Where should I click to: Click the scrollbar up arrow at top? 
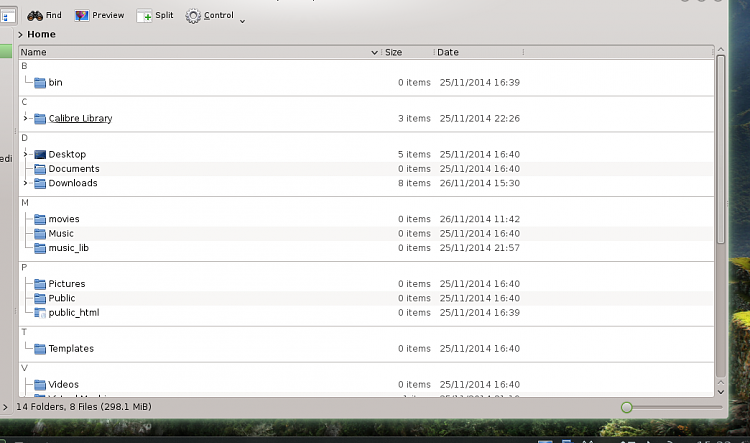point(721,49)
